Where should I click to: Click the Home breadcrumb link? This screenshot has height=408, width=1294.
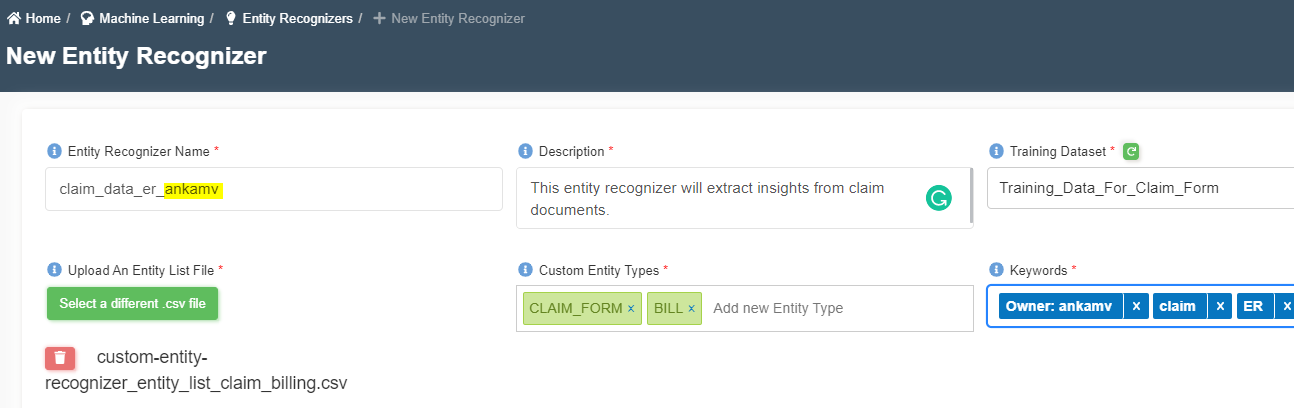(33, 18)
